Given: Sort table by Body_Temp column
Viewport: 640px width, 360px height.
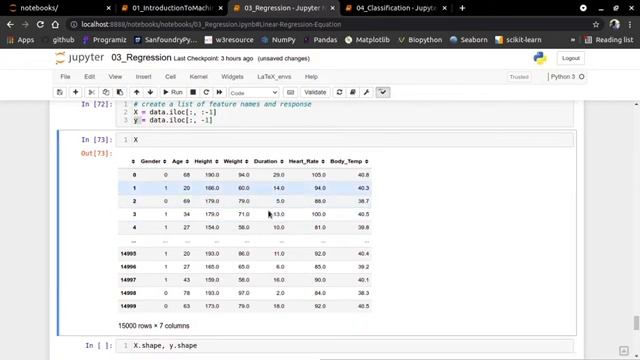Looking at the screenshot, I should 349,161.
